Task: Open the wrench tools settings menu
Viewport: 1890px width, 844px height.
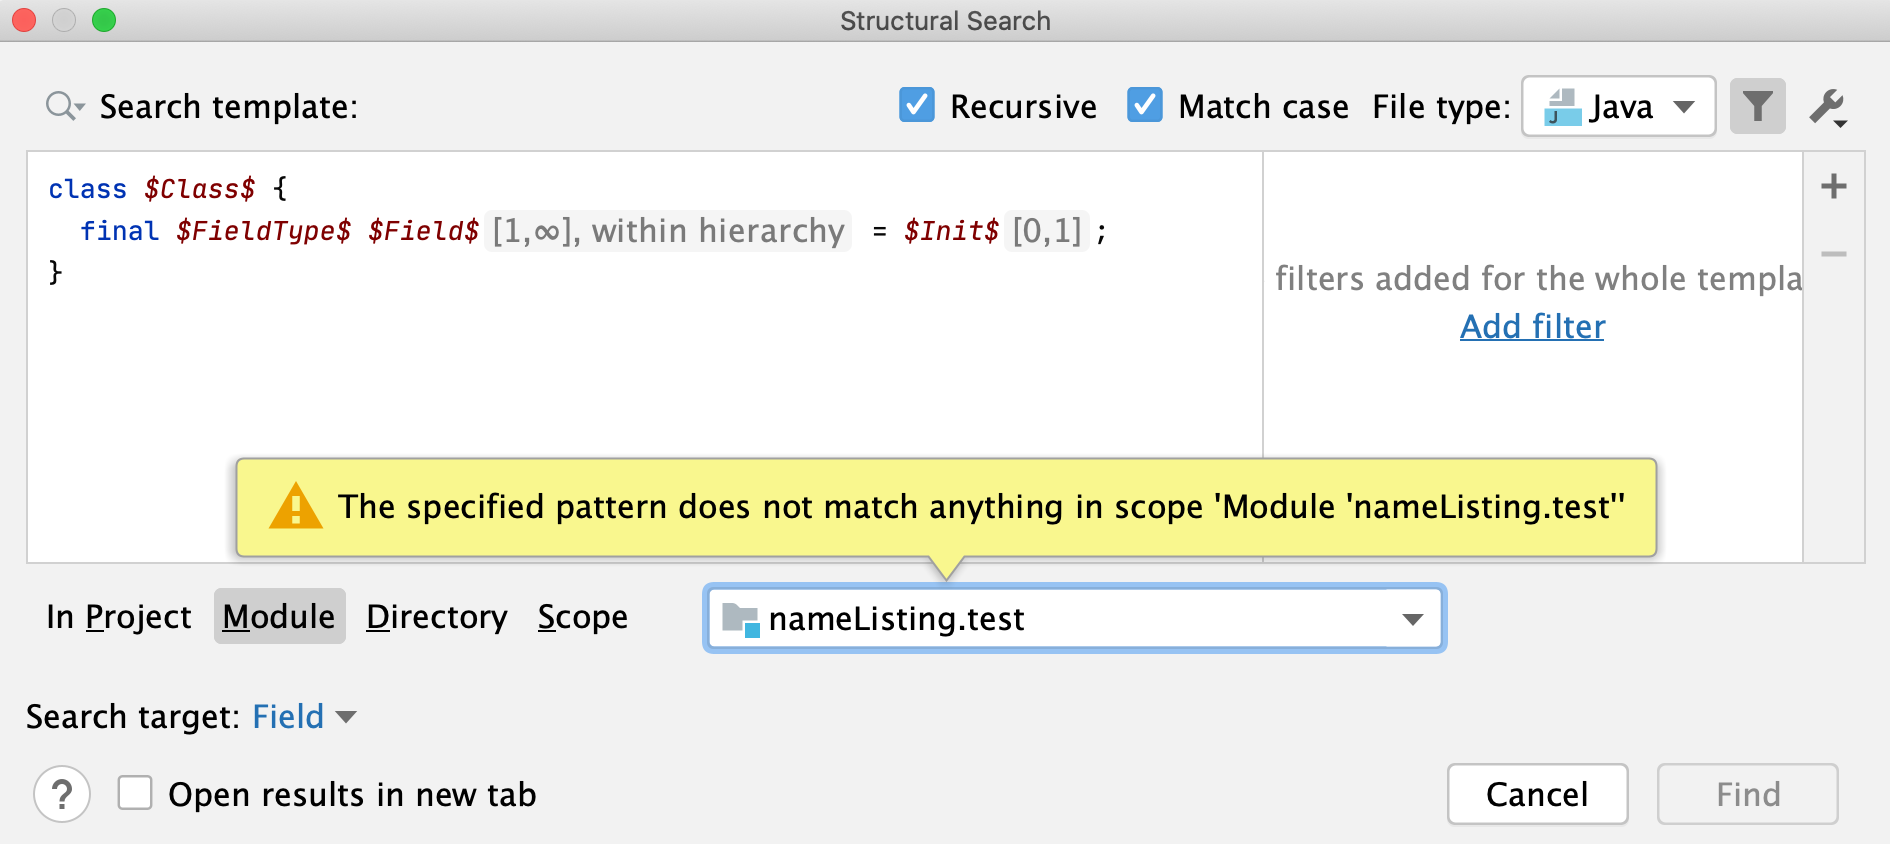Action: pos(1828,107)
